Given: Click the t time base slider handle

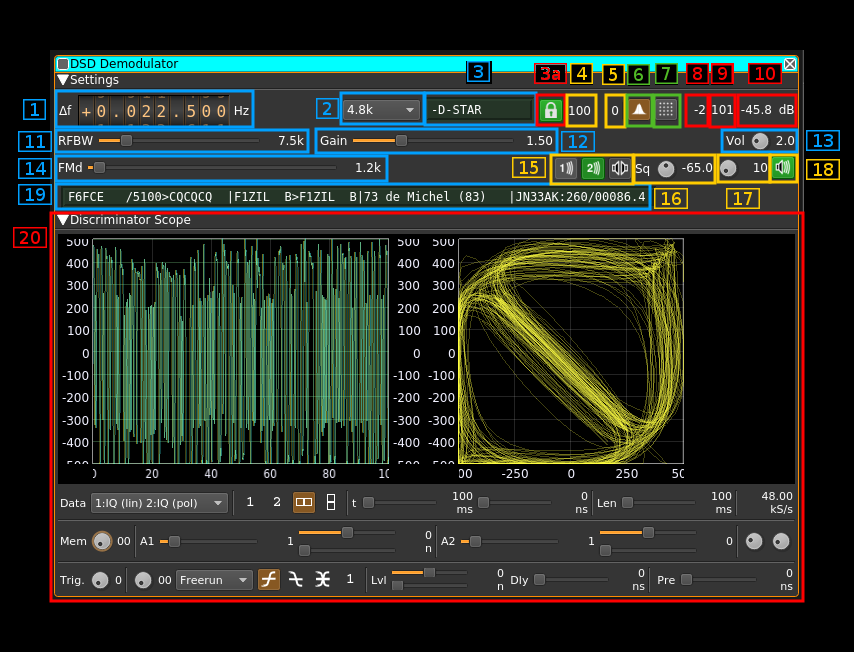Looking at the screenshot, I should [369, 502].
